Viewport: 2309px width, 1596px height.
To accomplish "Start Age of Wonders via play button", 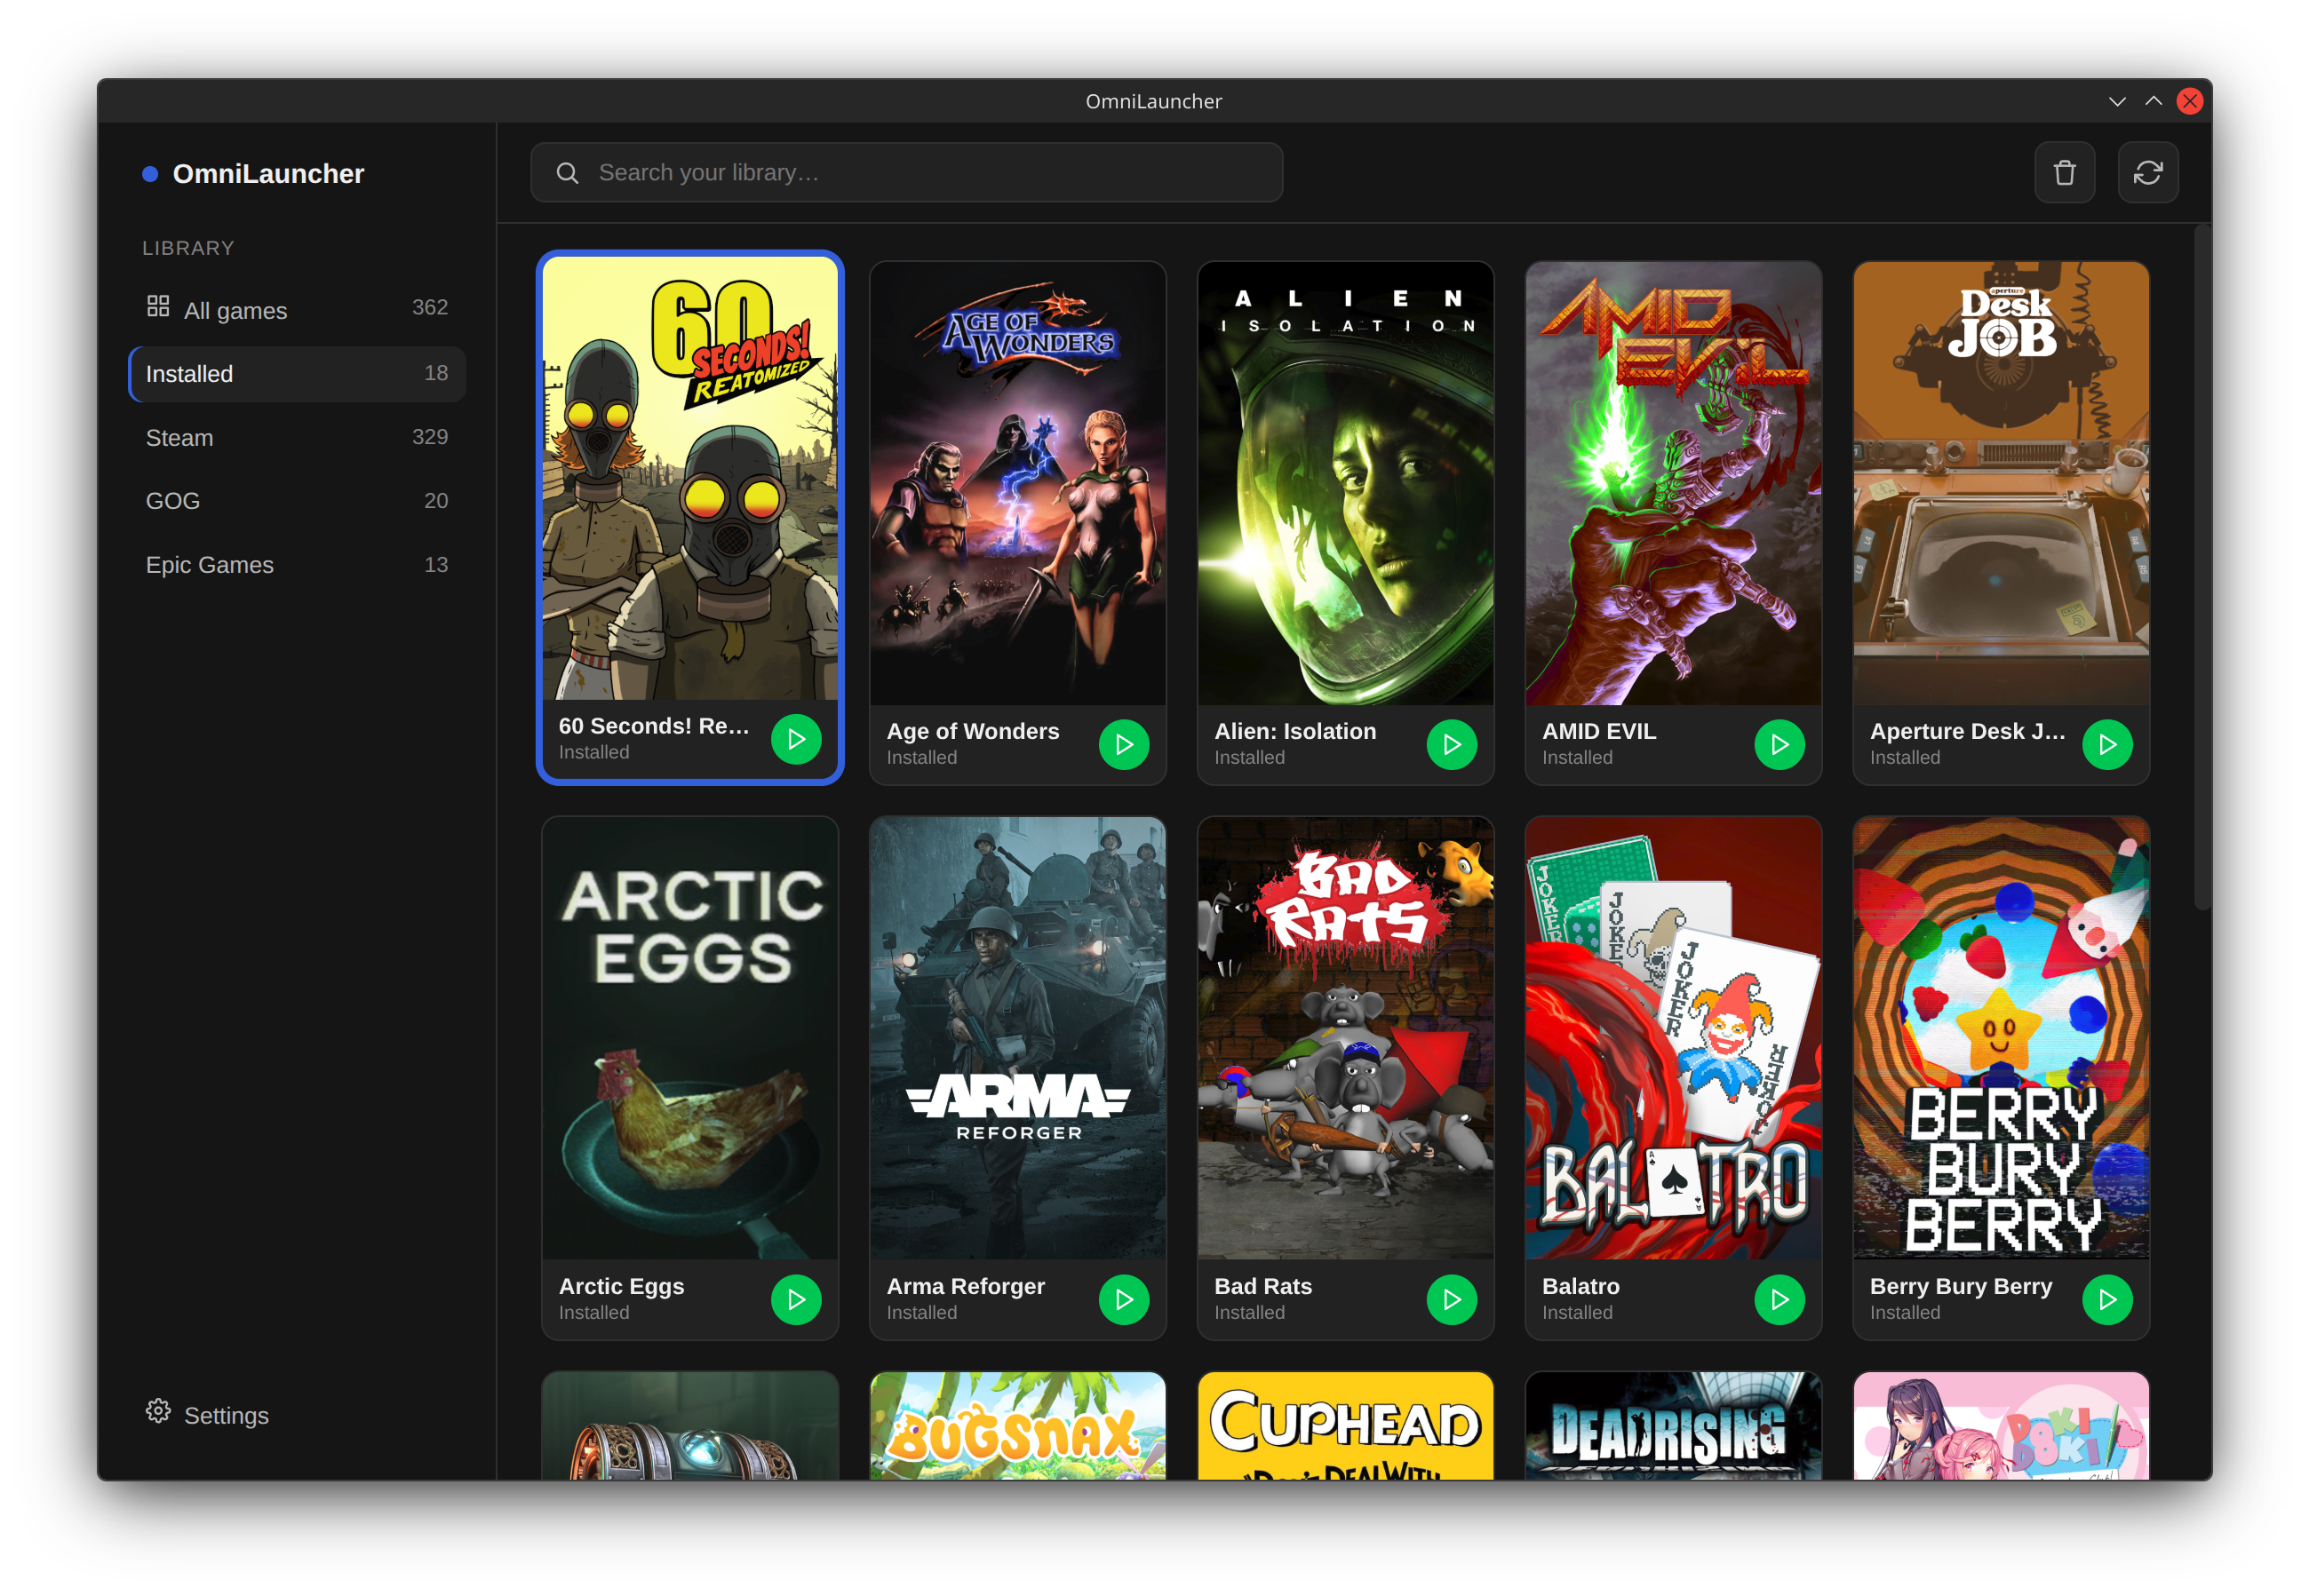I will 1124,745.
